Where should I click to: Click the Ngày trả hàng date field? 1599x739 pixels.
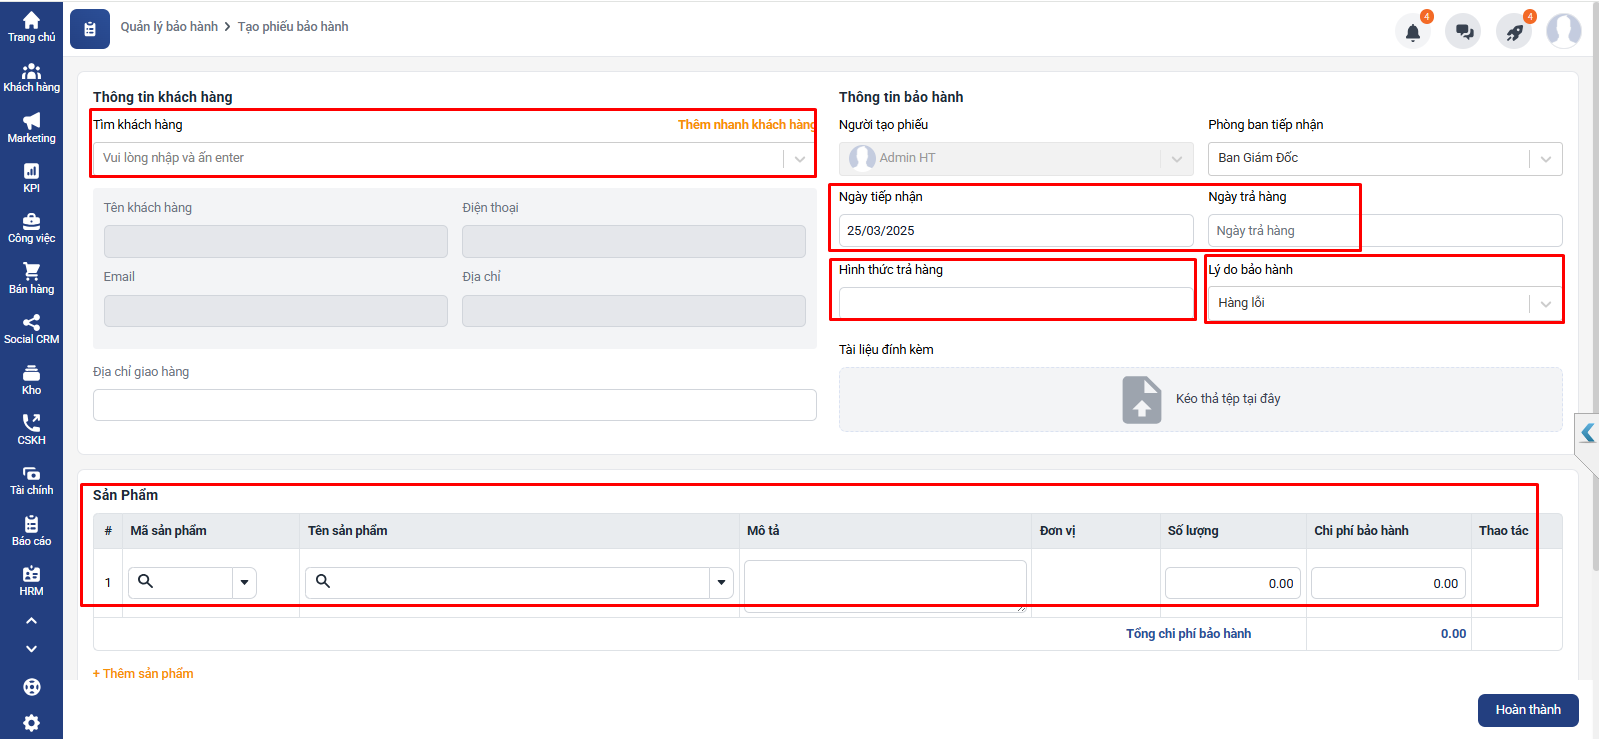[1384, 231]
